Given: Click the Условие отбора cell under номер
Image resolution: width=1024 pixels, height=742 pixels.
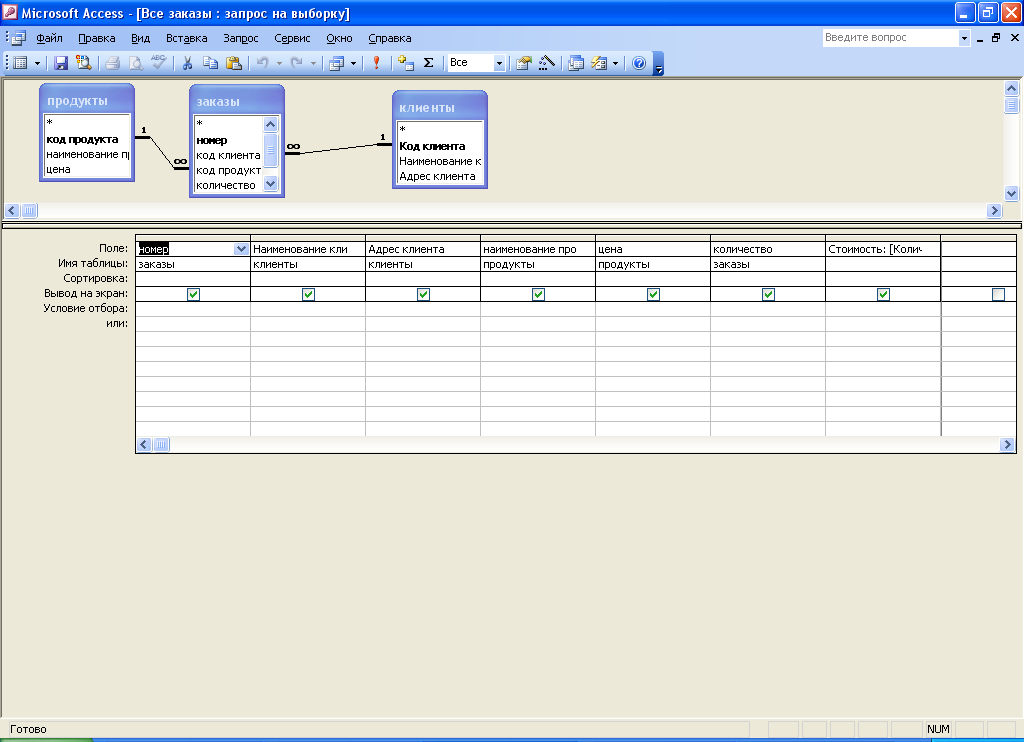Looking at the screenshot, I should click(x=193, y=309).
